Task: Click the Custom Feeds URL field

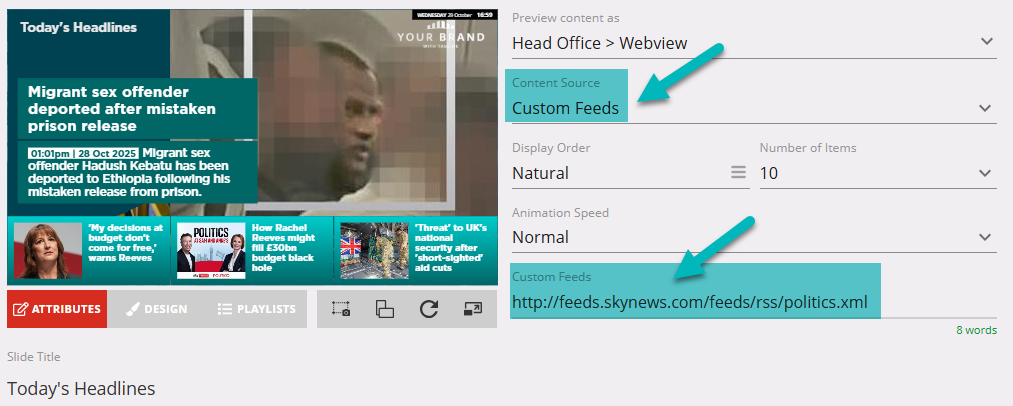Action: [x=690, y=302]
